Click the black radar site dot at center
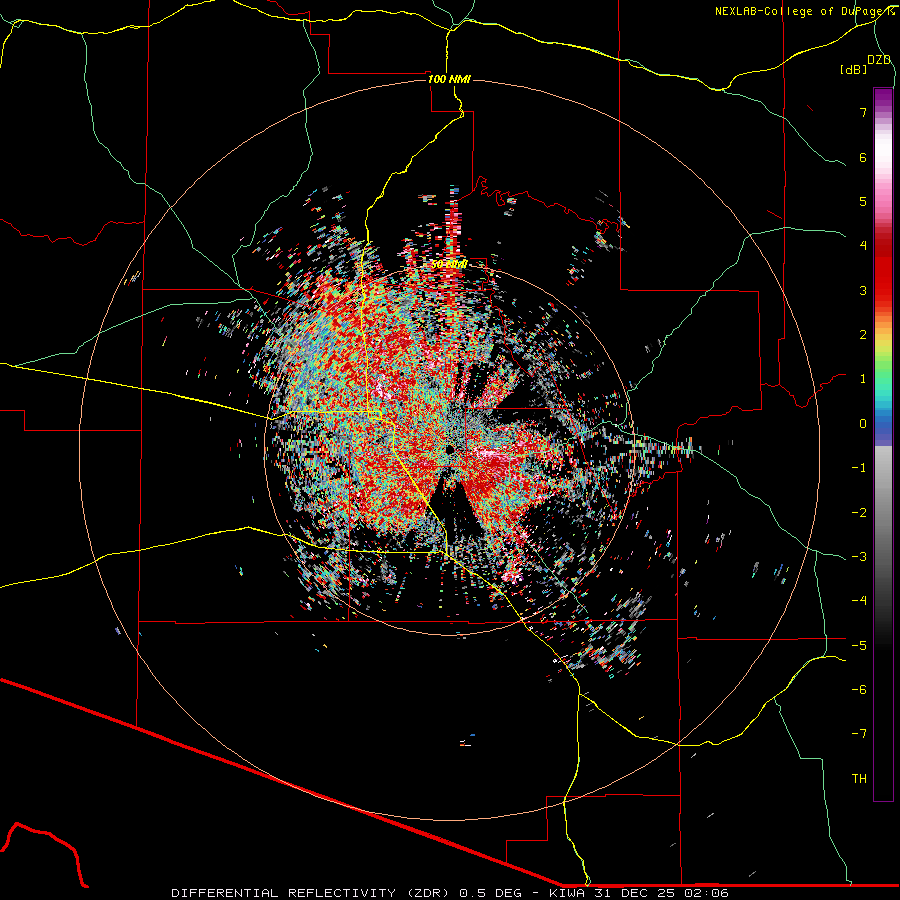 click(450, 449)
